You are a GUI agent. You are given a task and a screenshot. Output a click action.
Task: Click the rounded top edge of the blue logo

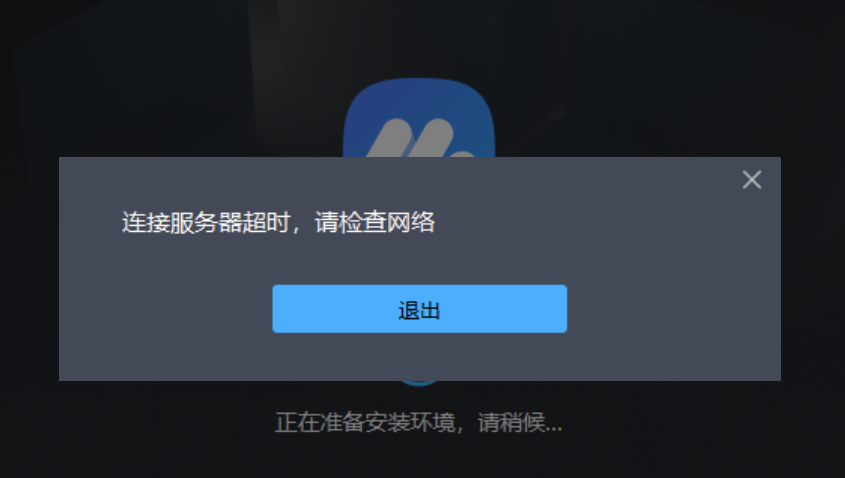click(419, 82)
